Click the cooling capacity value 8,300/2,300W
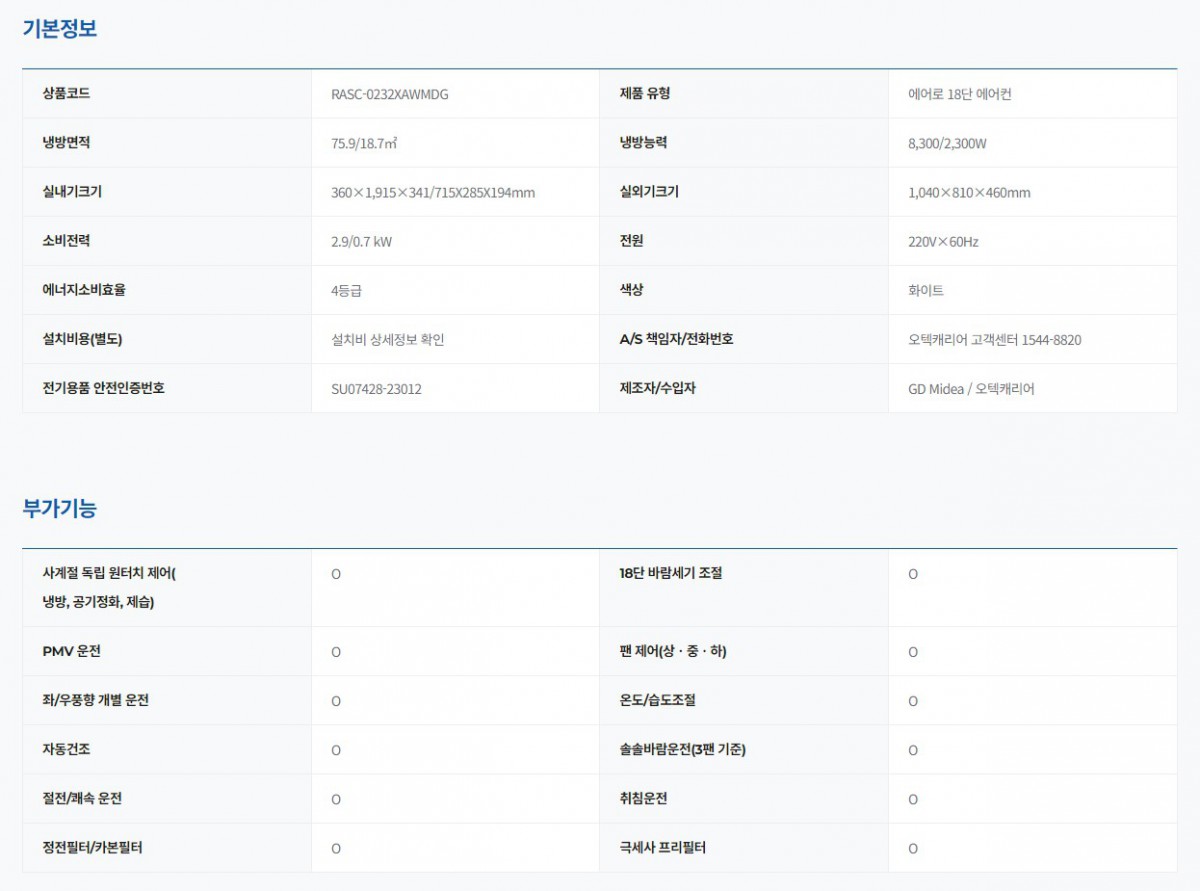The width and height of the screenshot is (1200, 891). click(x=947, y=144)
